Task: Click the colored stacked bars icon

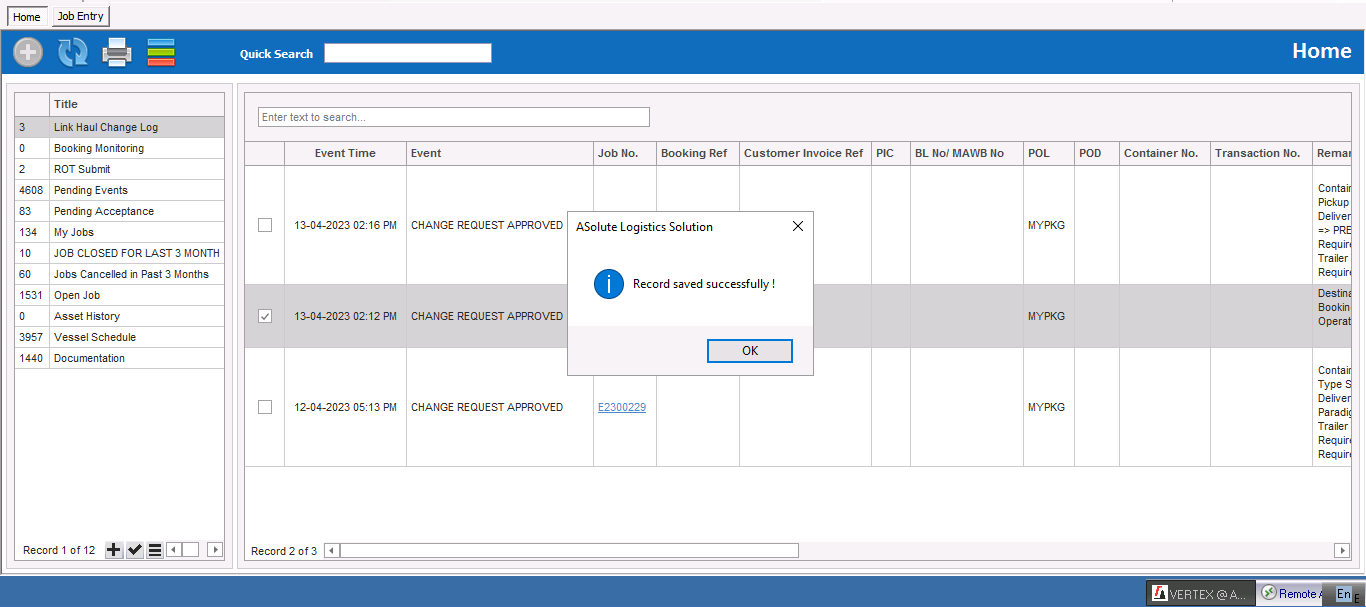Action: [x=161, y=52]
